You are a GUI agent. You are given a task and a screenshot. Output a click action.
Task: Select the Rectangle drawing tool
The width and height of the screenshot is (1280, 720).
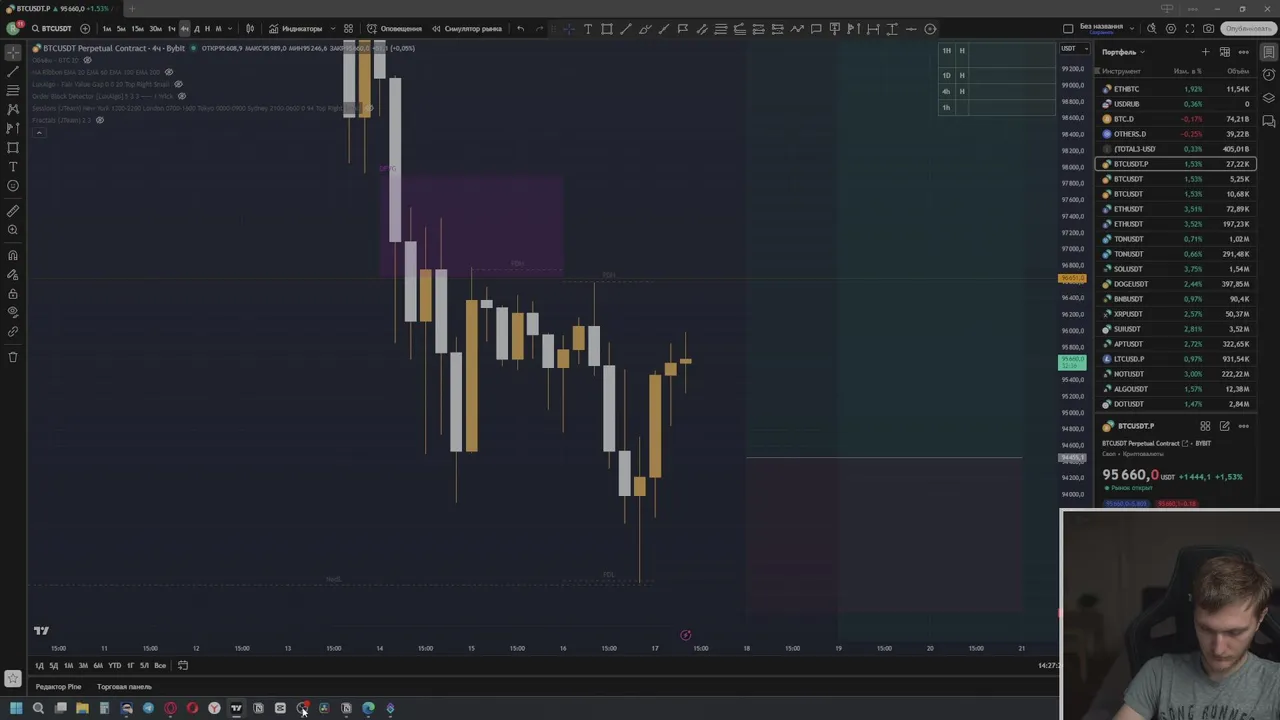607,28
